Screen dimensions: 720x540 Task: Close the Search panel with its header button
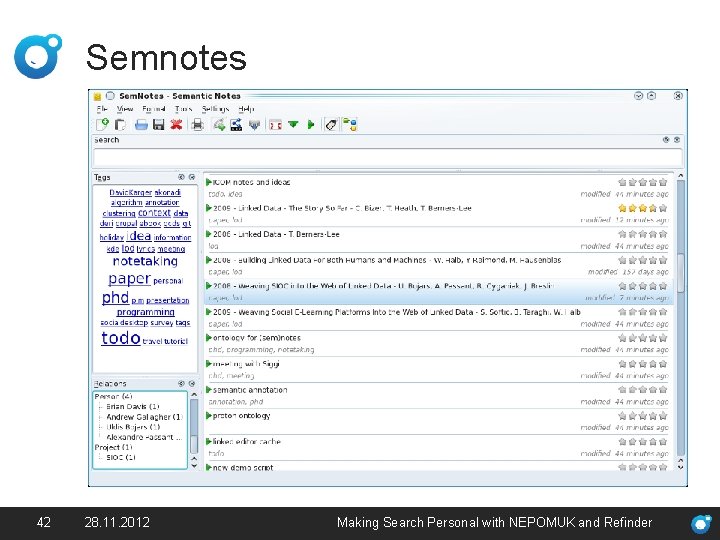677,140
